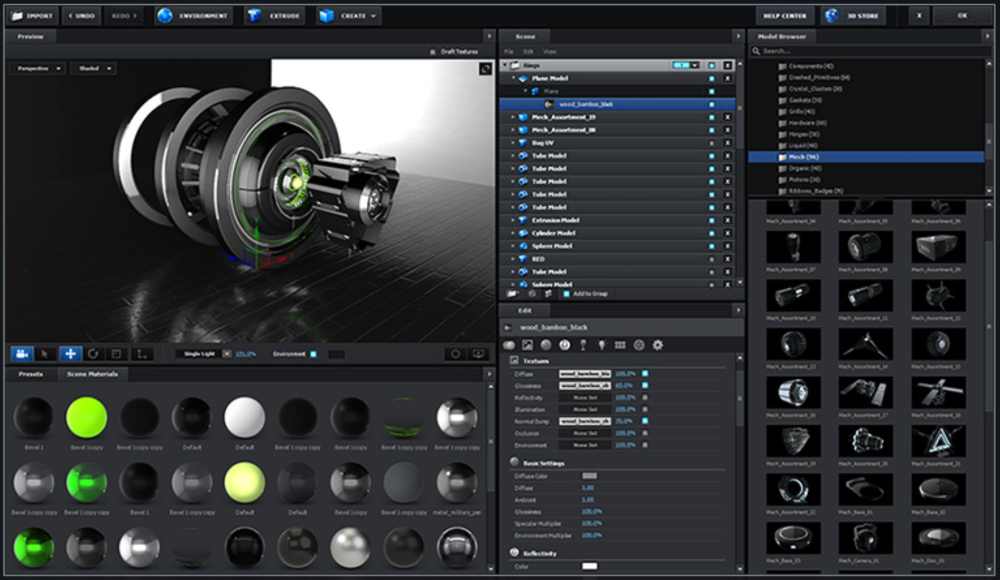Click the bright green material sphere
The image size is (1000, 580).
pos(87,417)
